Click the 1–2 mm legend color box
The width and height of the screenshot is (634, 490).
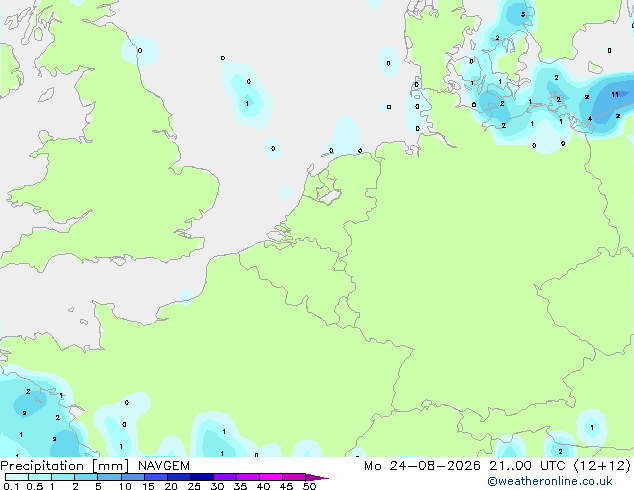tap(63, 477)
